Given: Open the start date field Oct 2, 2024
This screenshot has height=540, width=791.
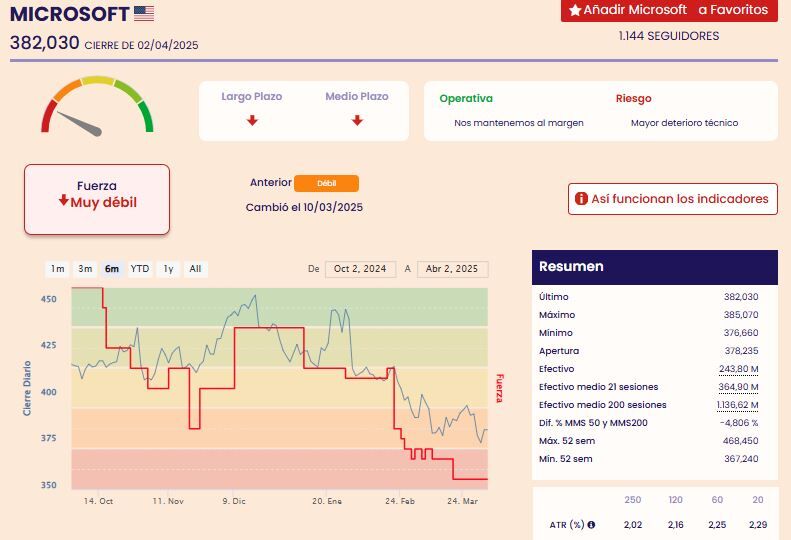Looking at the screenshot, I should (360, 269).
